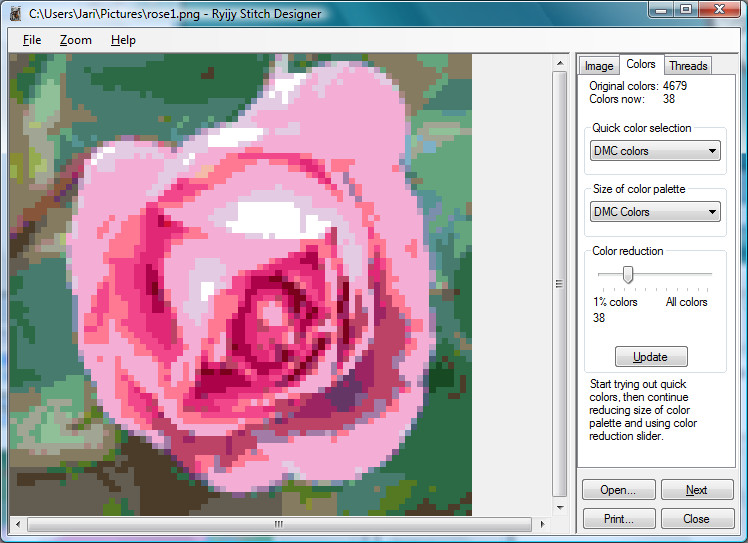Viewport: 748px width, 543px height.
Task: Click the vertical scrollbar down arrow
Action: (560, 508)
